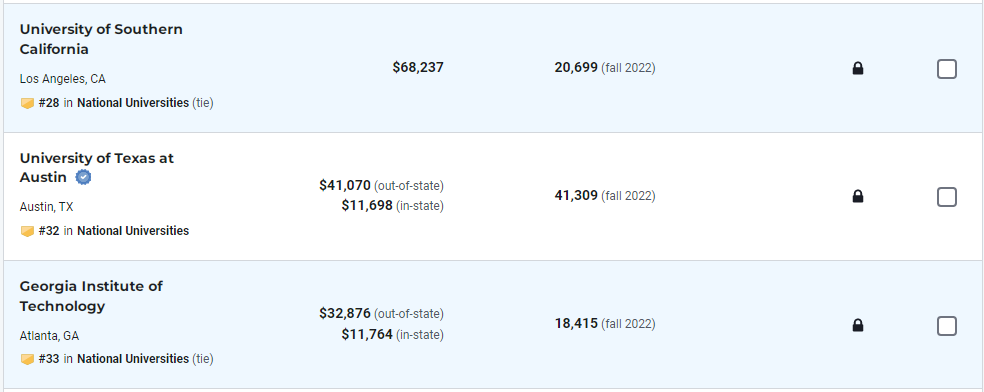The width and height of the screenshot is (984, 392).
Task: Click the $68,237 tuition value
Action: point(418,67)
